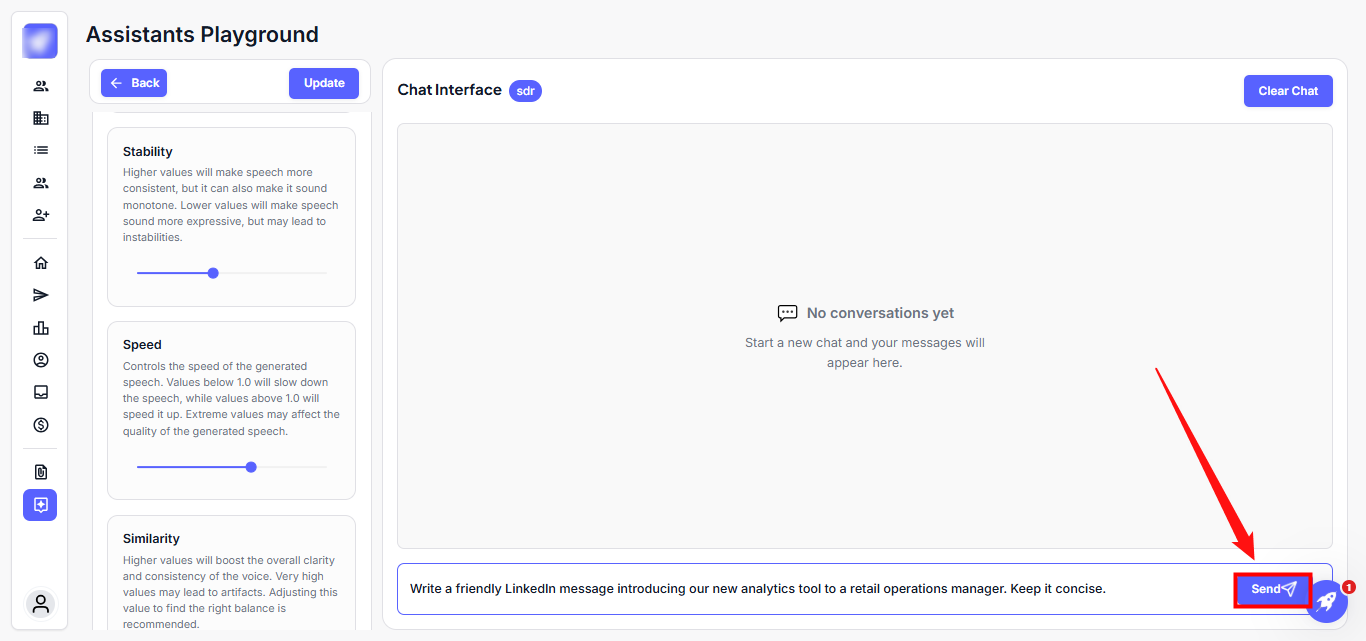Open the paper plane icon in sidebar
The width and height of the screenshot is (1366, 641).
pyautogui.click(x=40, y=295)
